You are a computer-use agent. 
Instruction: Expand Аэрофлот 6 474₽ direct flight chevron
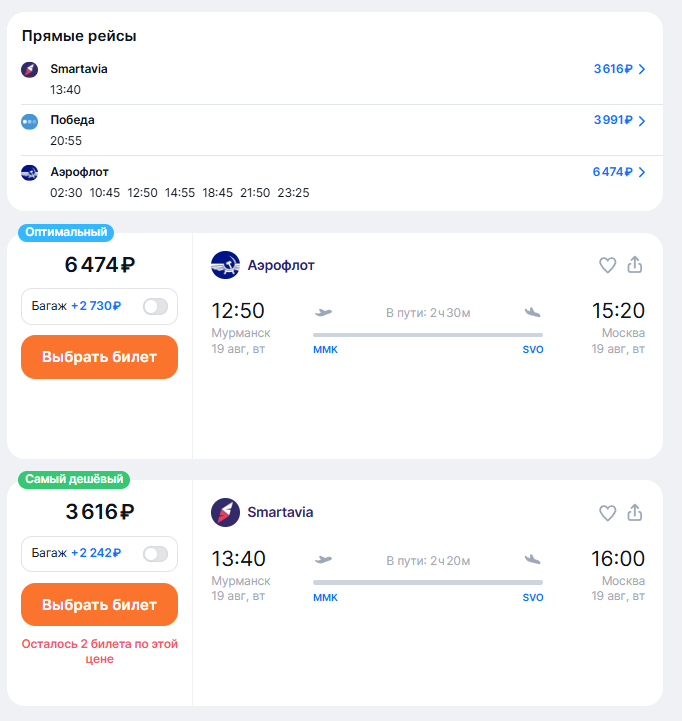[642, 172]
